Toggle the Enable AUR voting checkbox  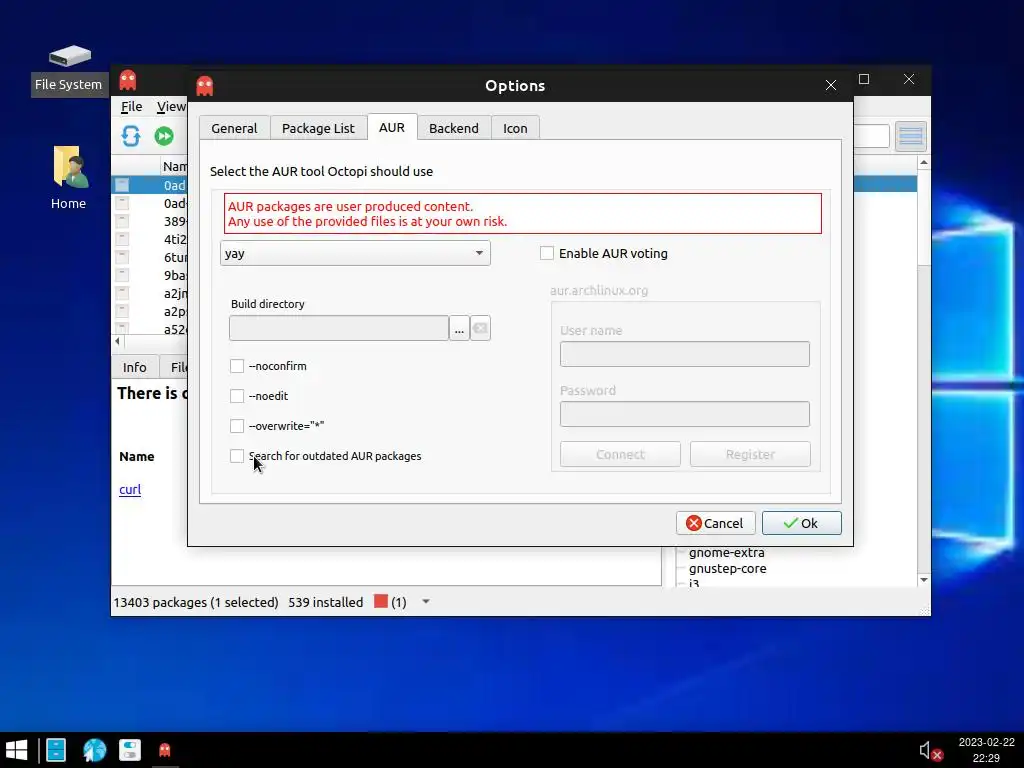(x=547, y=253)
